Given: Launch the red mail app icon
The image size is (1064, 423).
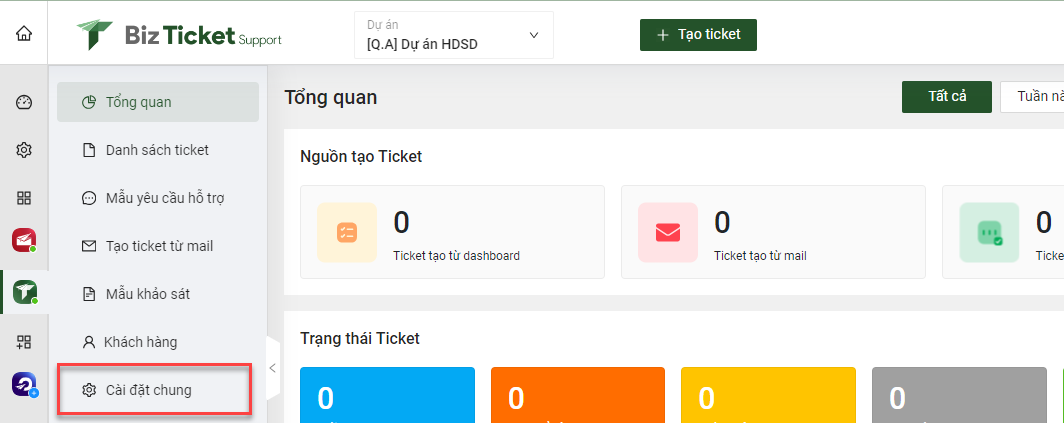Looking at the screenshot, I should tap(24, 240).
